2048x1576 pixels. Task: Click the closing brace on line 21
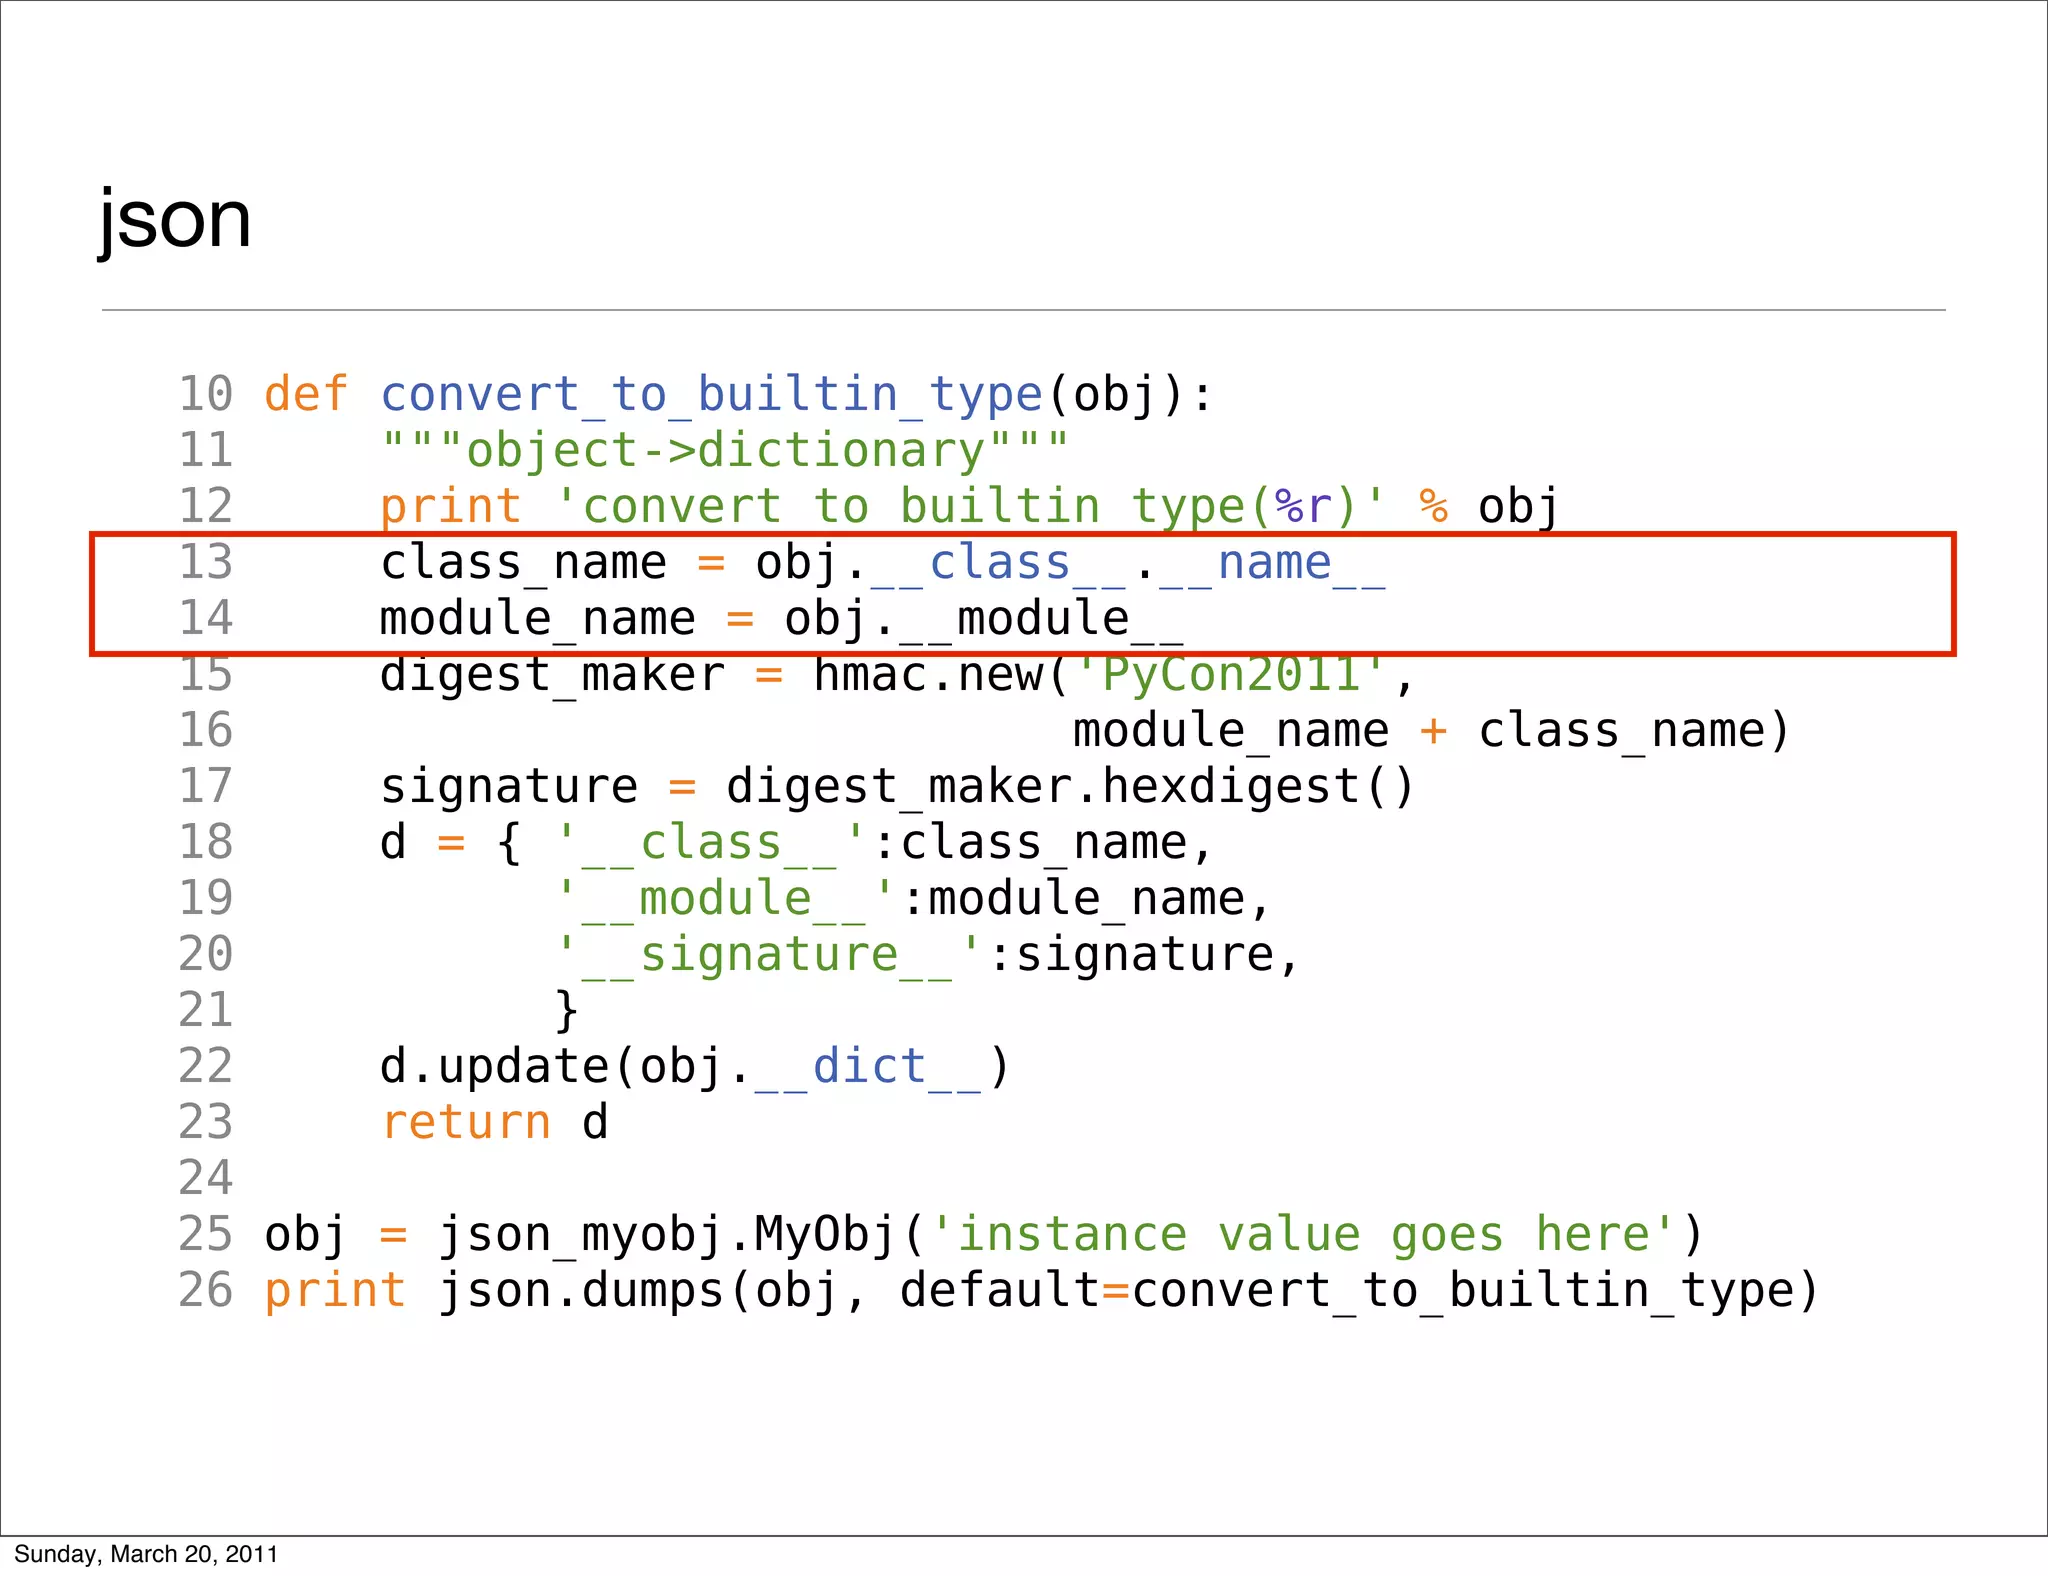pos(567,1011)
